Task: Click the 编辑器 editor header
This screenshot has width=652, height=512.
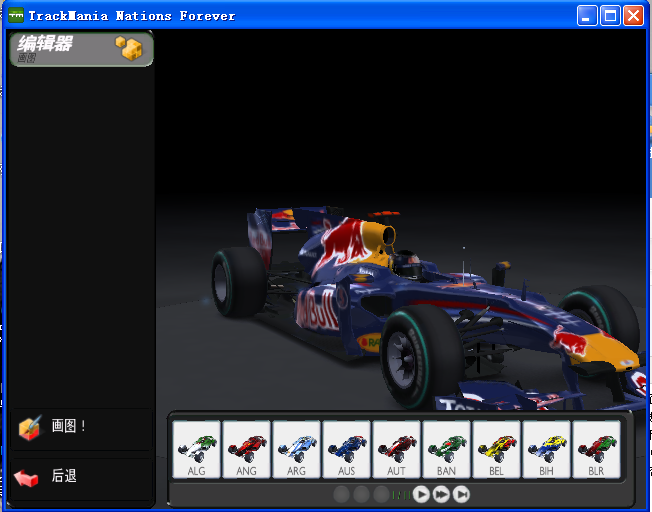Action: [x=82, y=49]
